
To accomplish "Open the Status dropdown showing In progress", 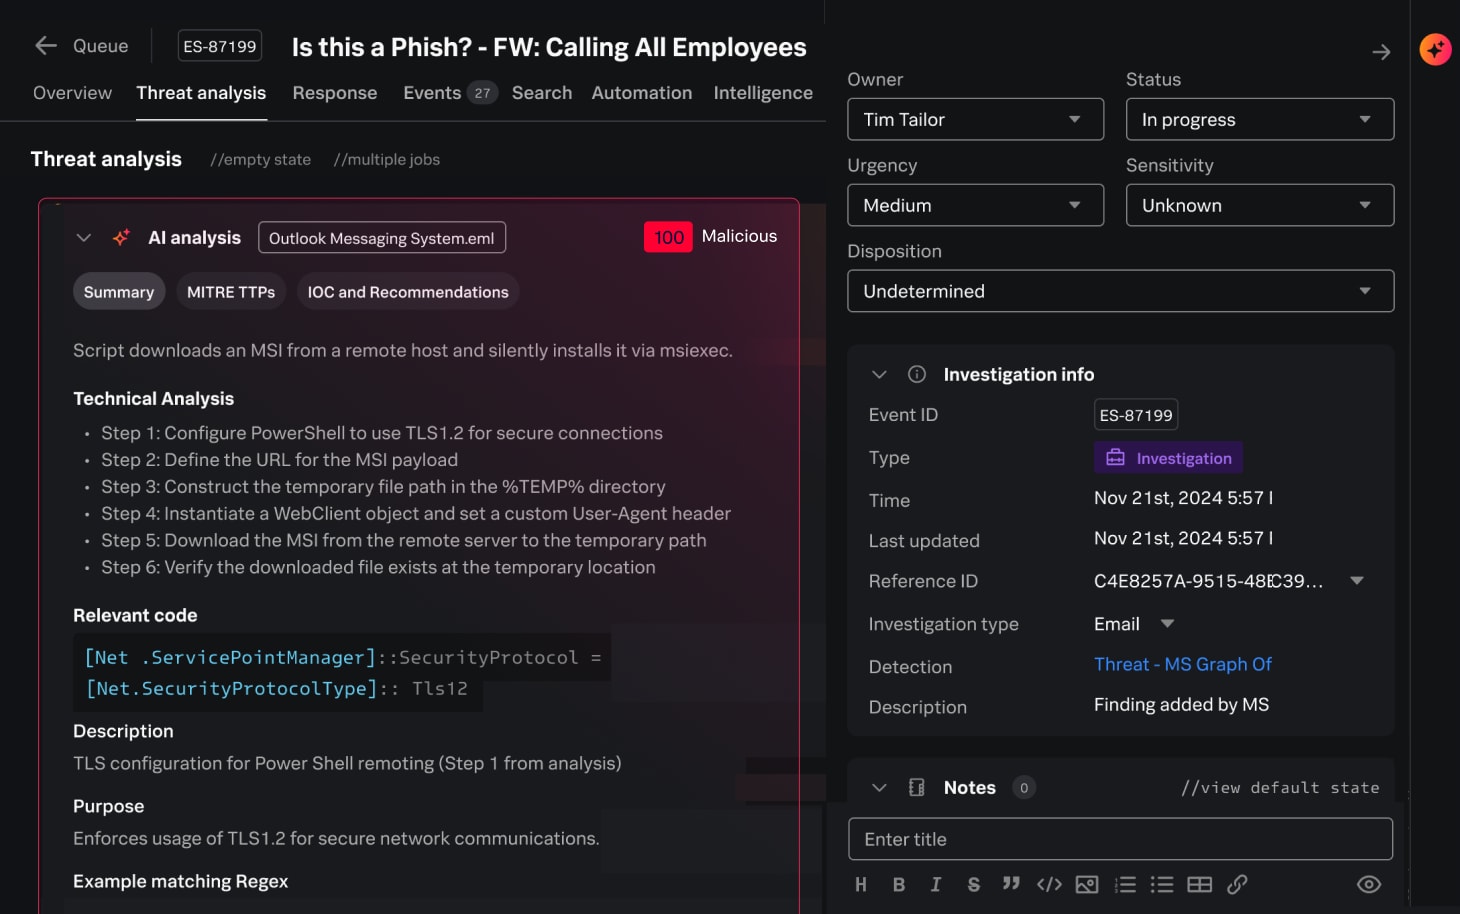I will point(1260,119).
